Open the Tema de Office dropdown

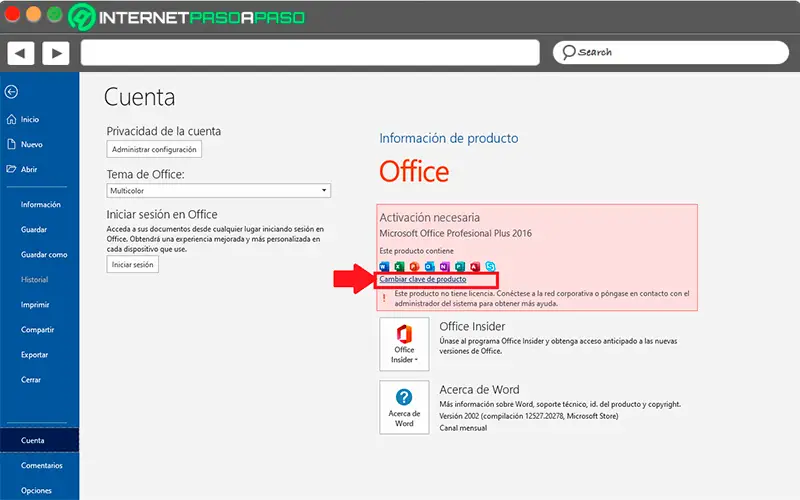point(218,191)
